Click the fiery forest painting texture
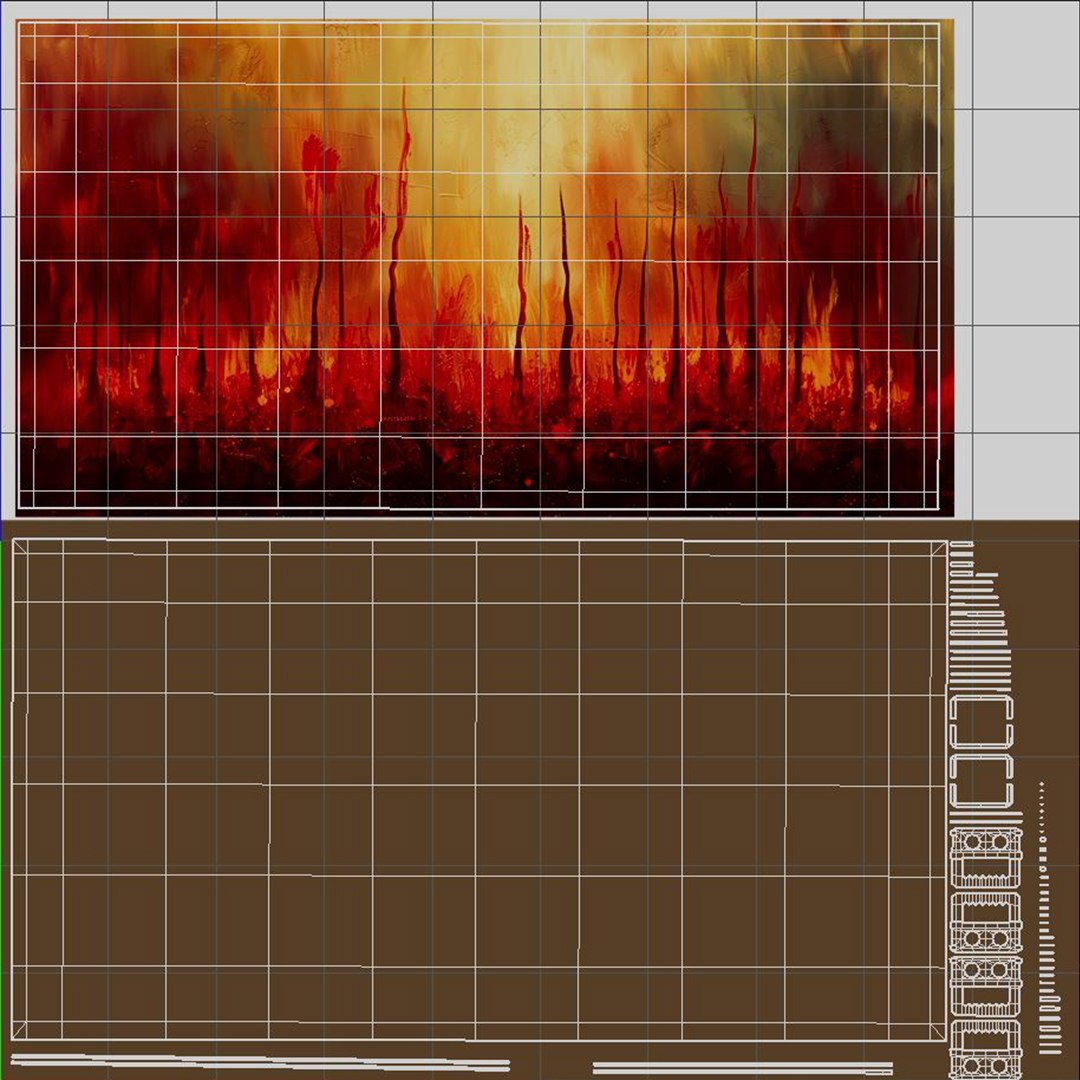Image resolution: width=1080 pixels, height=1080 pixels. pos(485,267)
